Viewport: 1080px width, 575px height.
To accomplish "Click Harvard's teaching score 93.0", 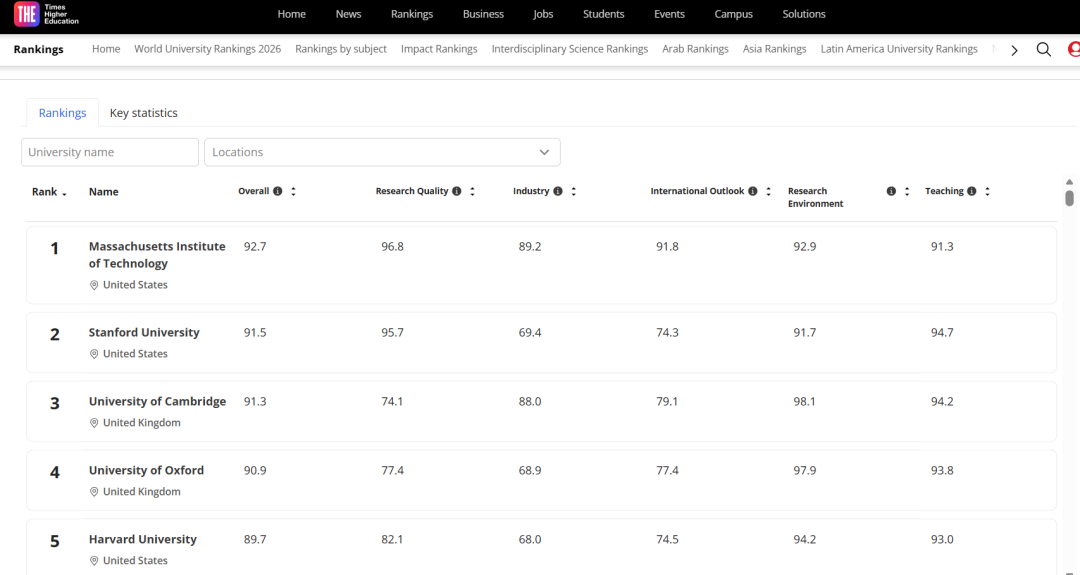I will click(x=942, y=539).
